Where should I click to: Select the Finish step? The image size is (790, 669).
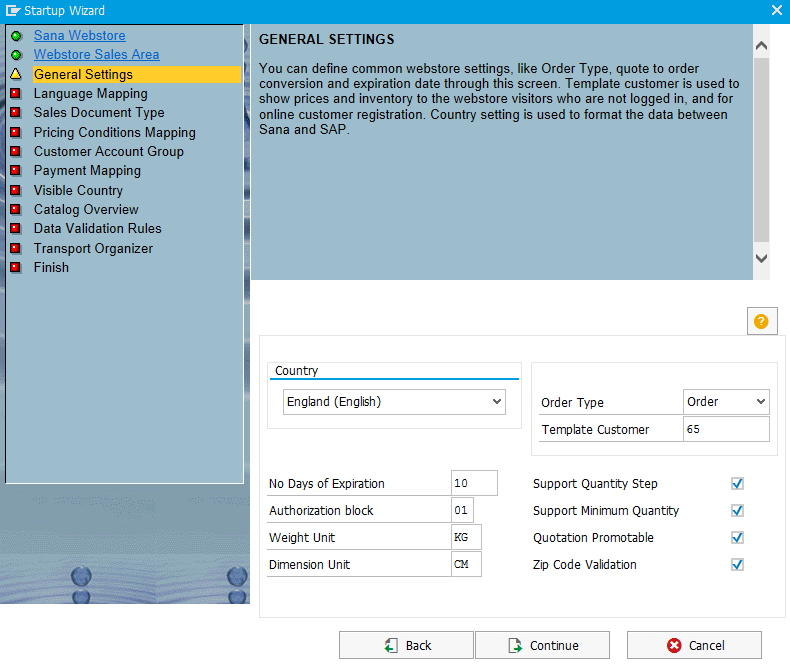click(x=51, y=267)
